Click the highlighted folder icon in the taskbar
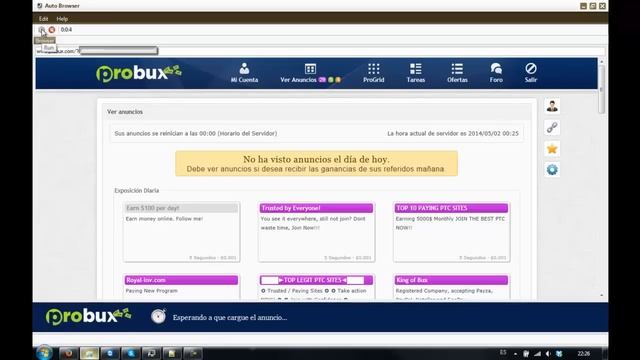The width and height of the screenshot is (640, 360). pos(89,353)
